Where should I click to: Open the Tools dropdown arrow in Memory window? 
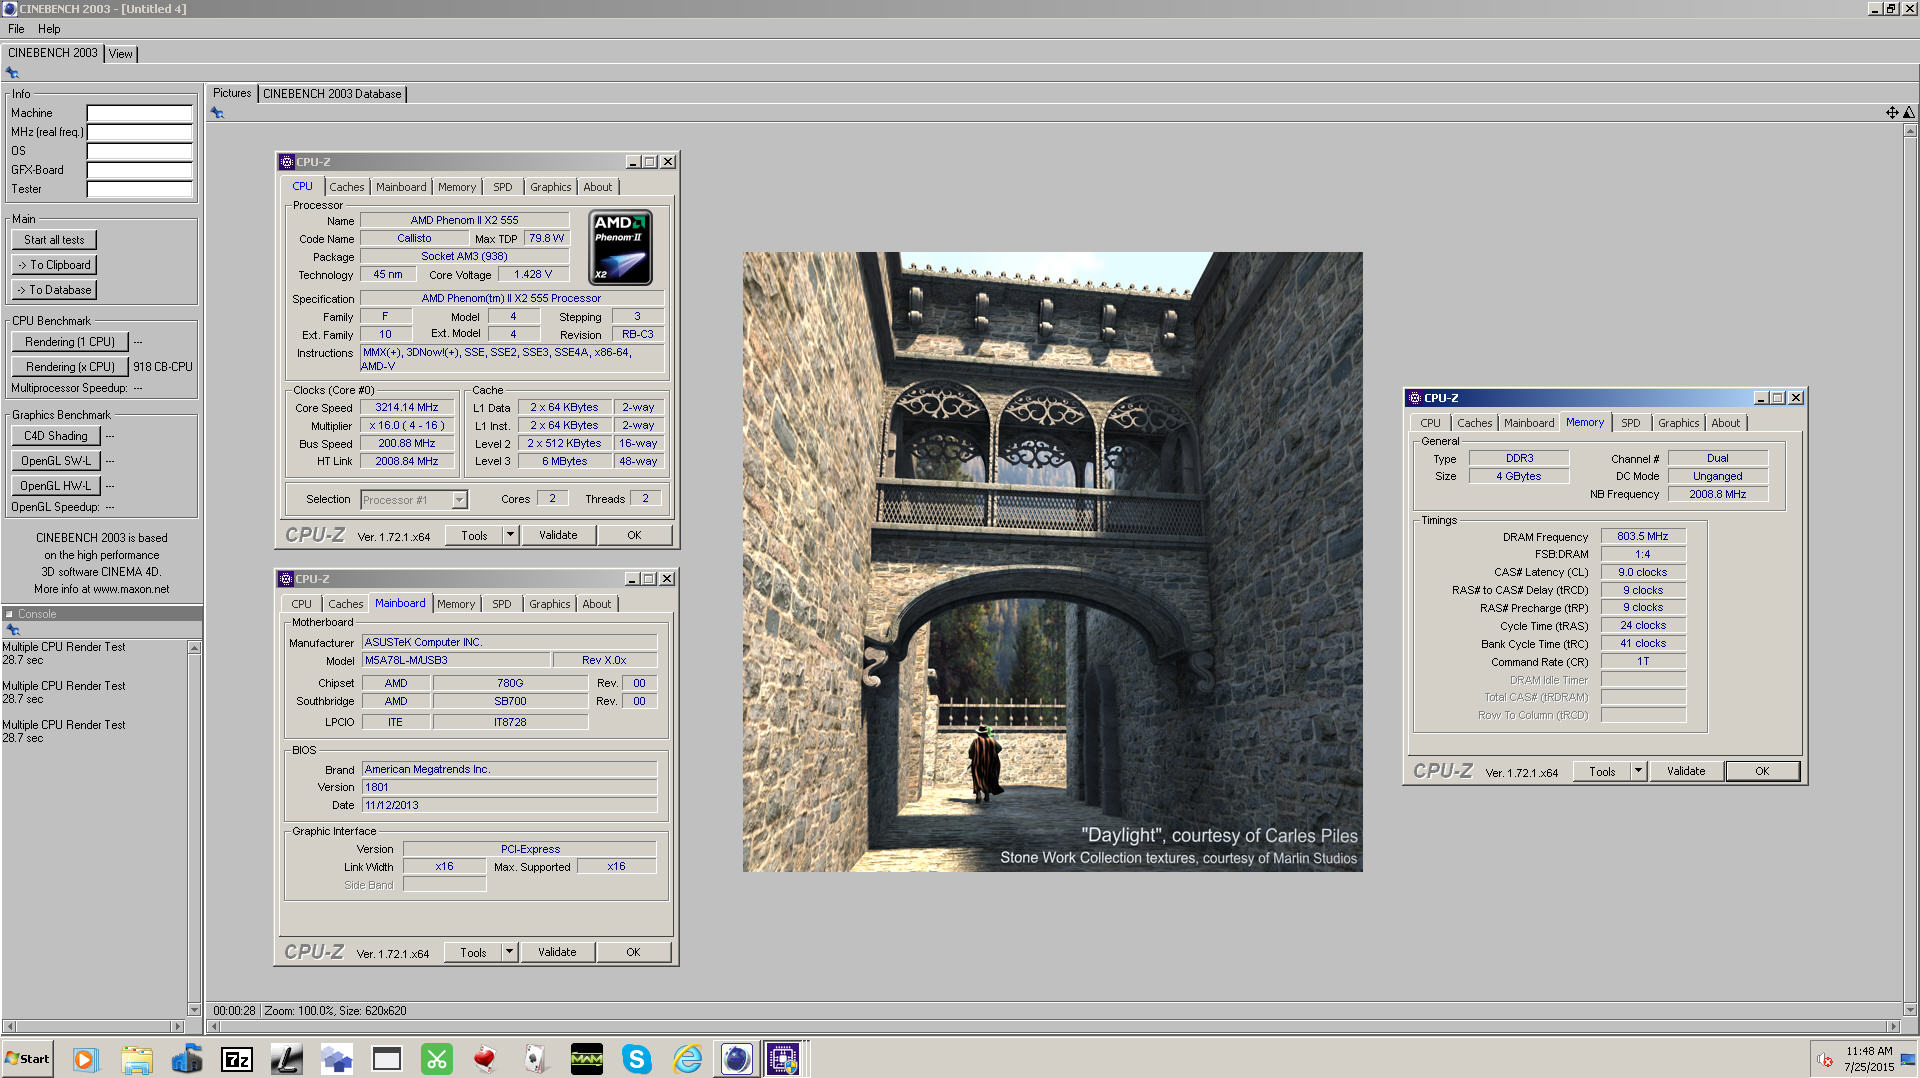tap(1638, 771)
